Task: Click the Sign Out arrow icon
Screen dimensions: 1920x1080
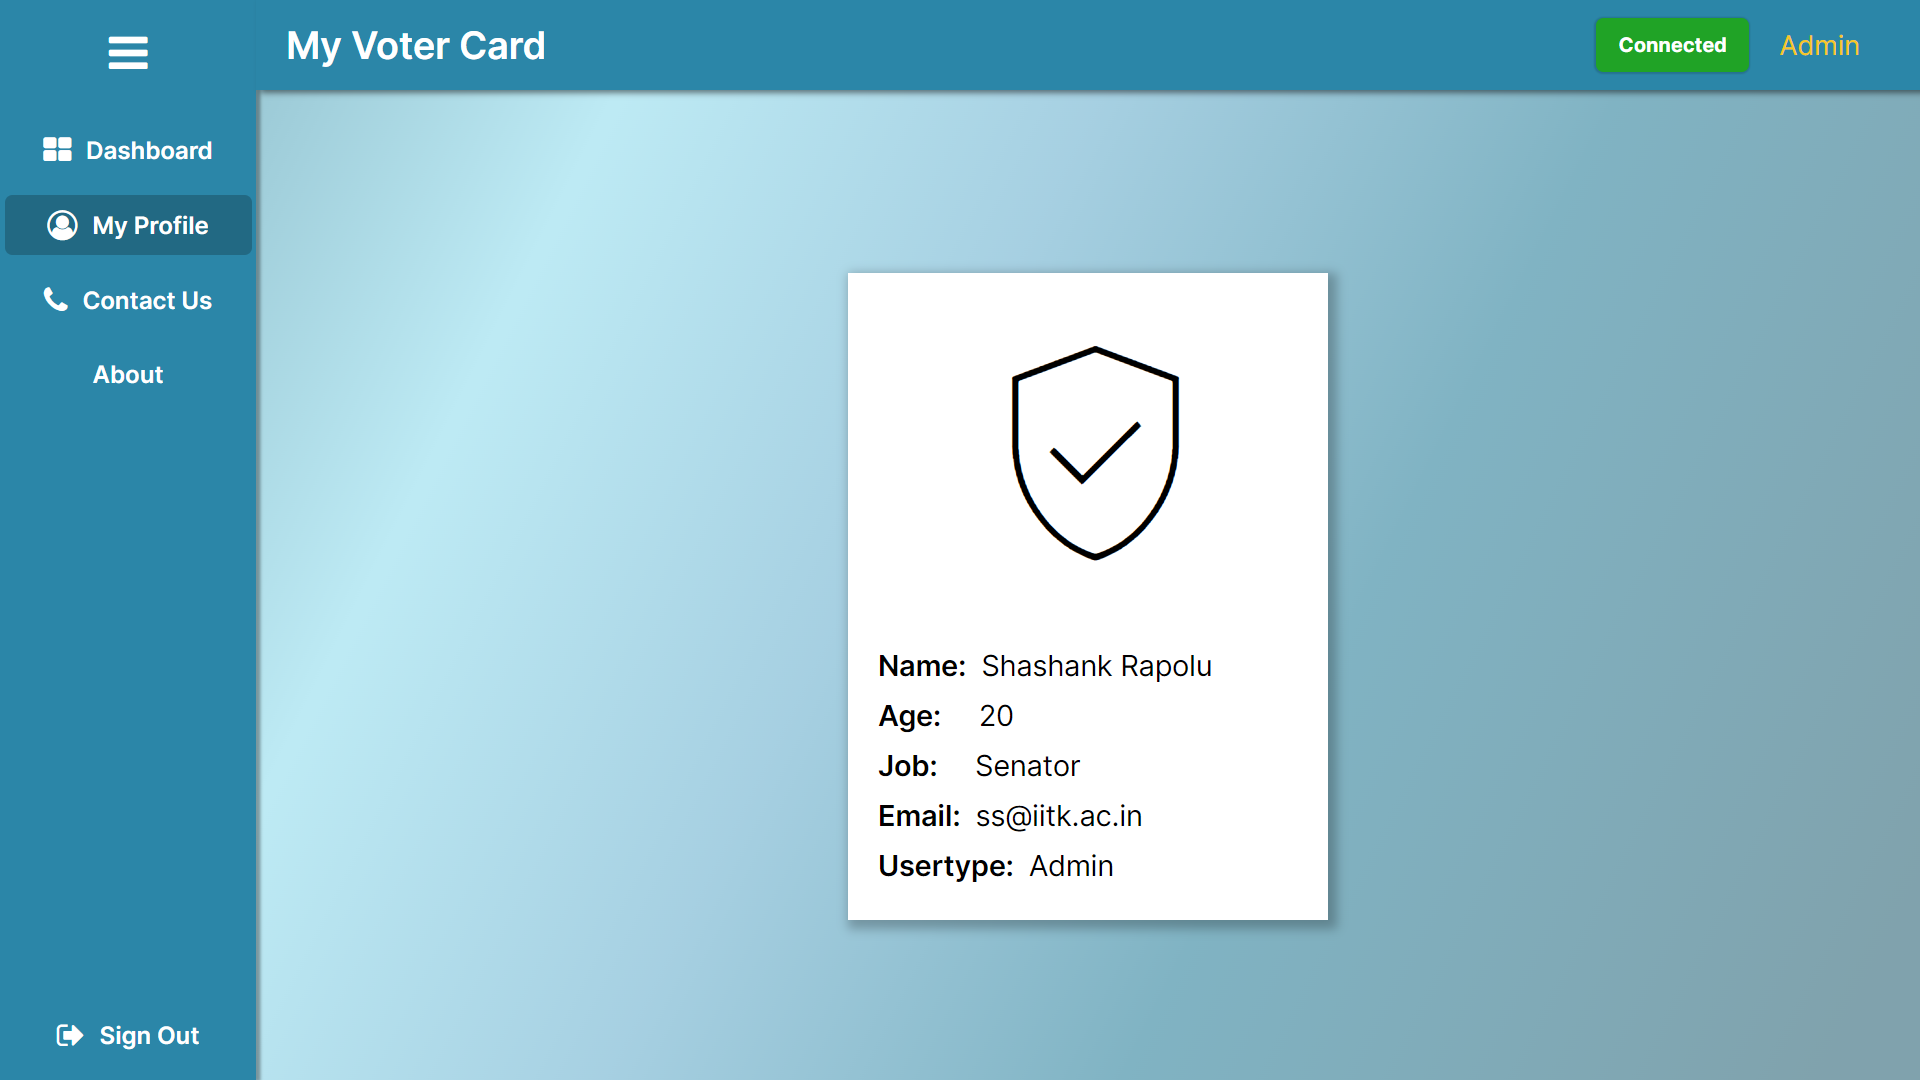Action: coord(69,1035)
